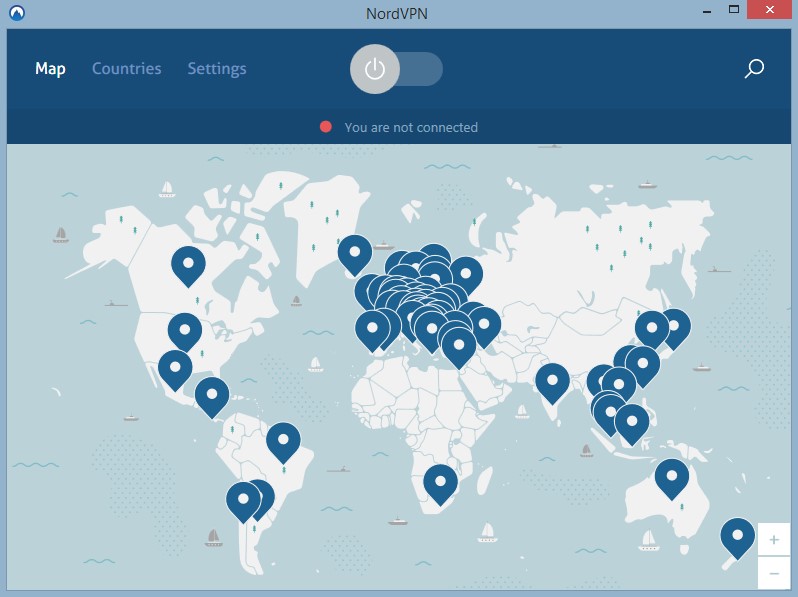Image resolution: width=798 pixels, height=597 pixels.
Task: Select the Map tab
Action: click(x=50, y=69)
